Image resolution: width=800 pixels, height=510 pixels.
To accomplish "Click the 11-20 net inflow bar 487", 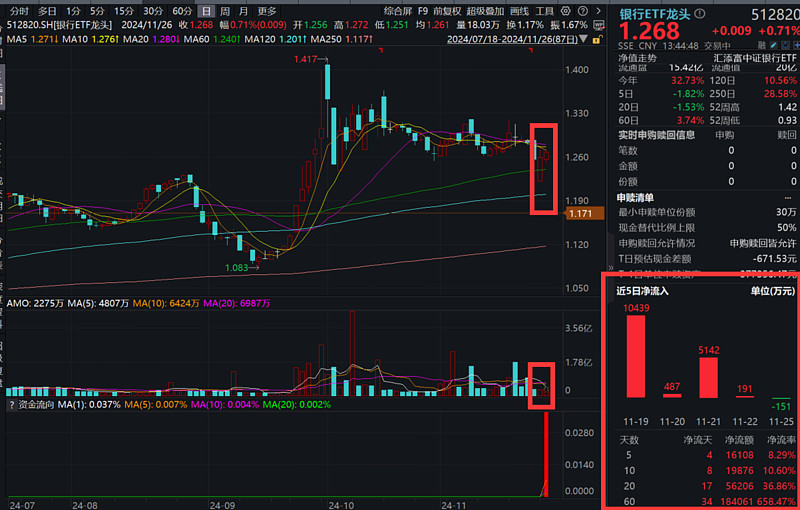I will (x=672, y=395).
